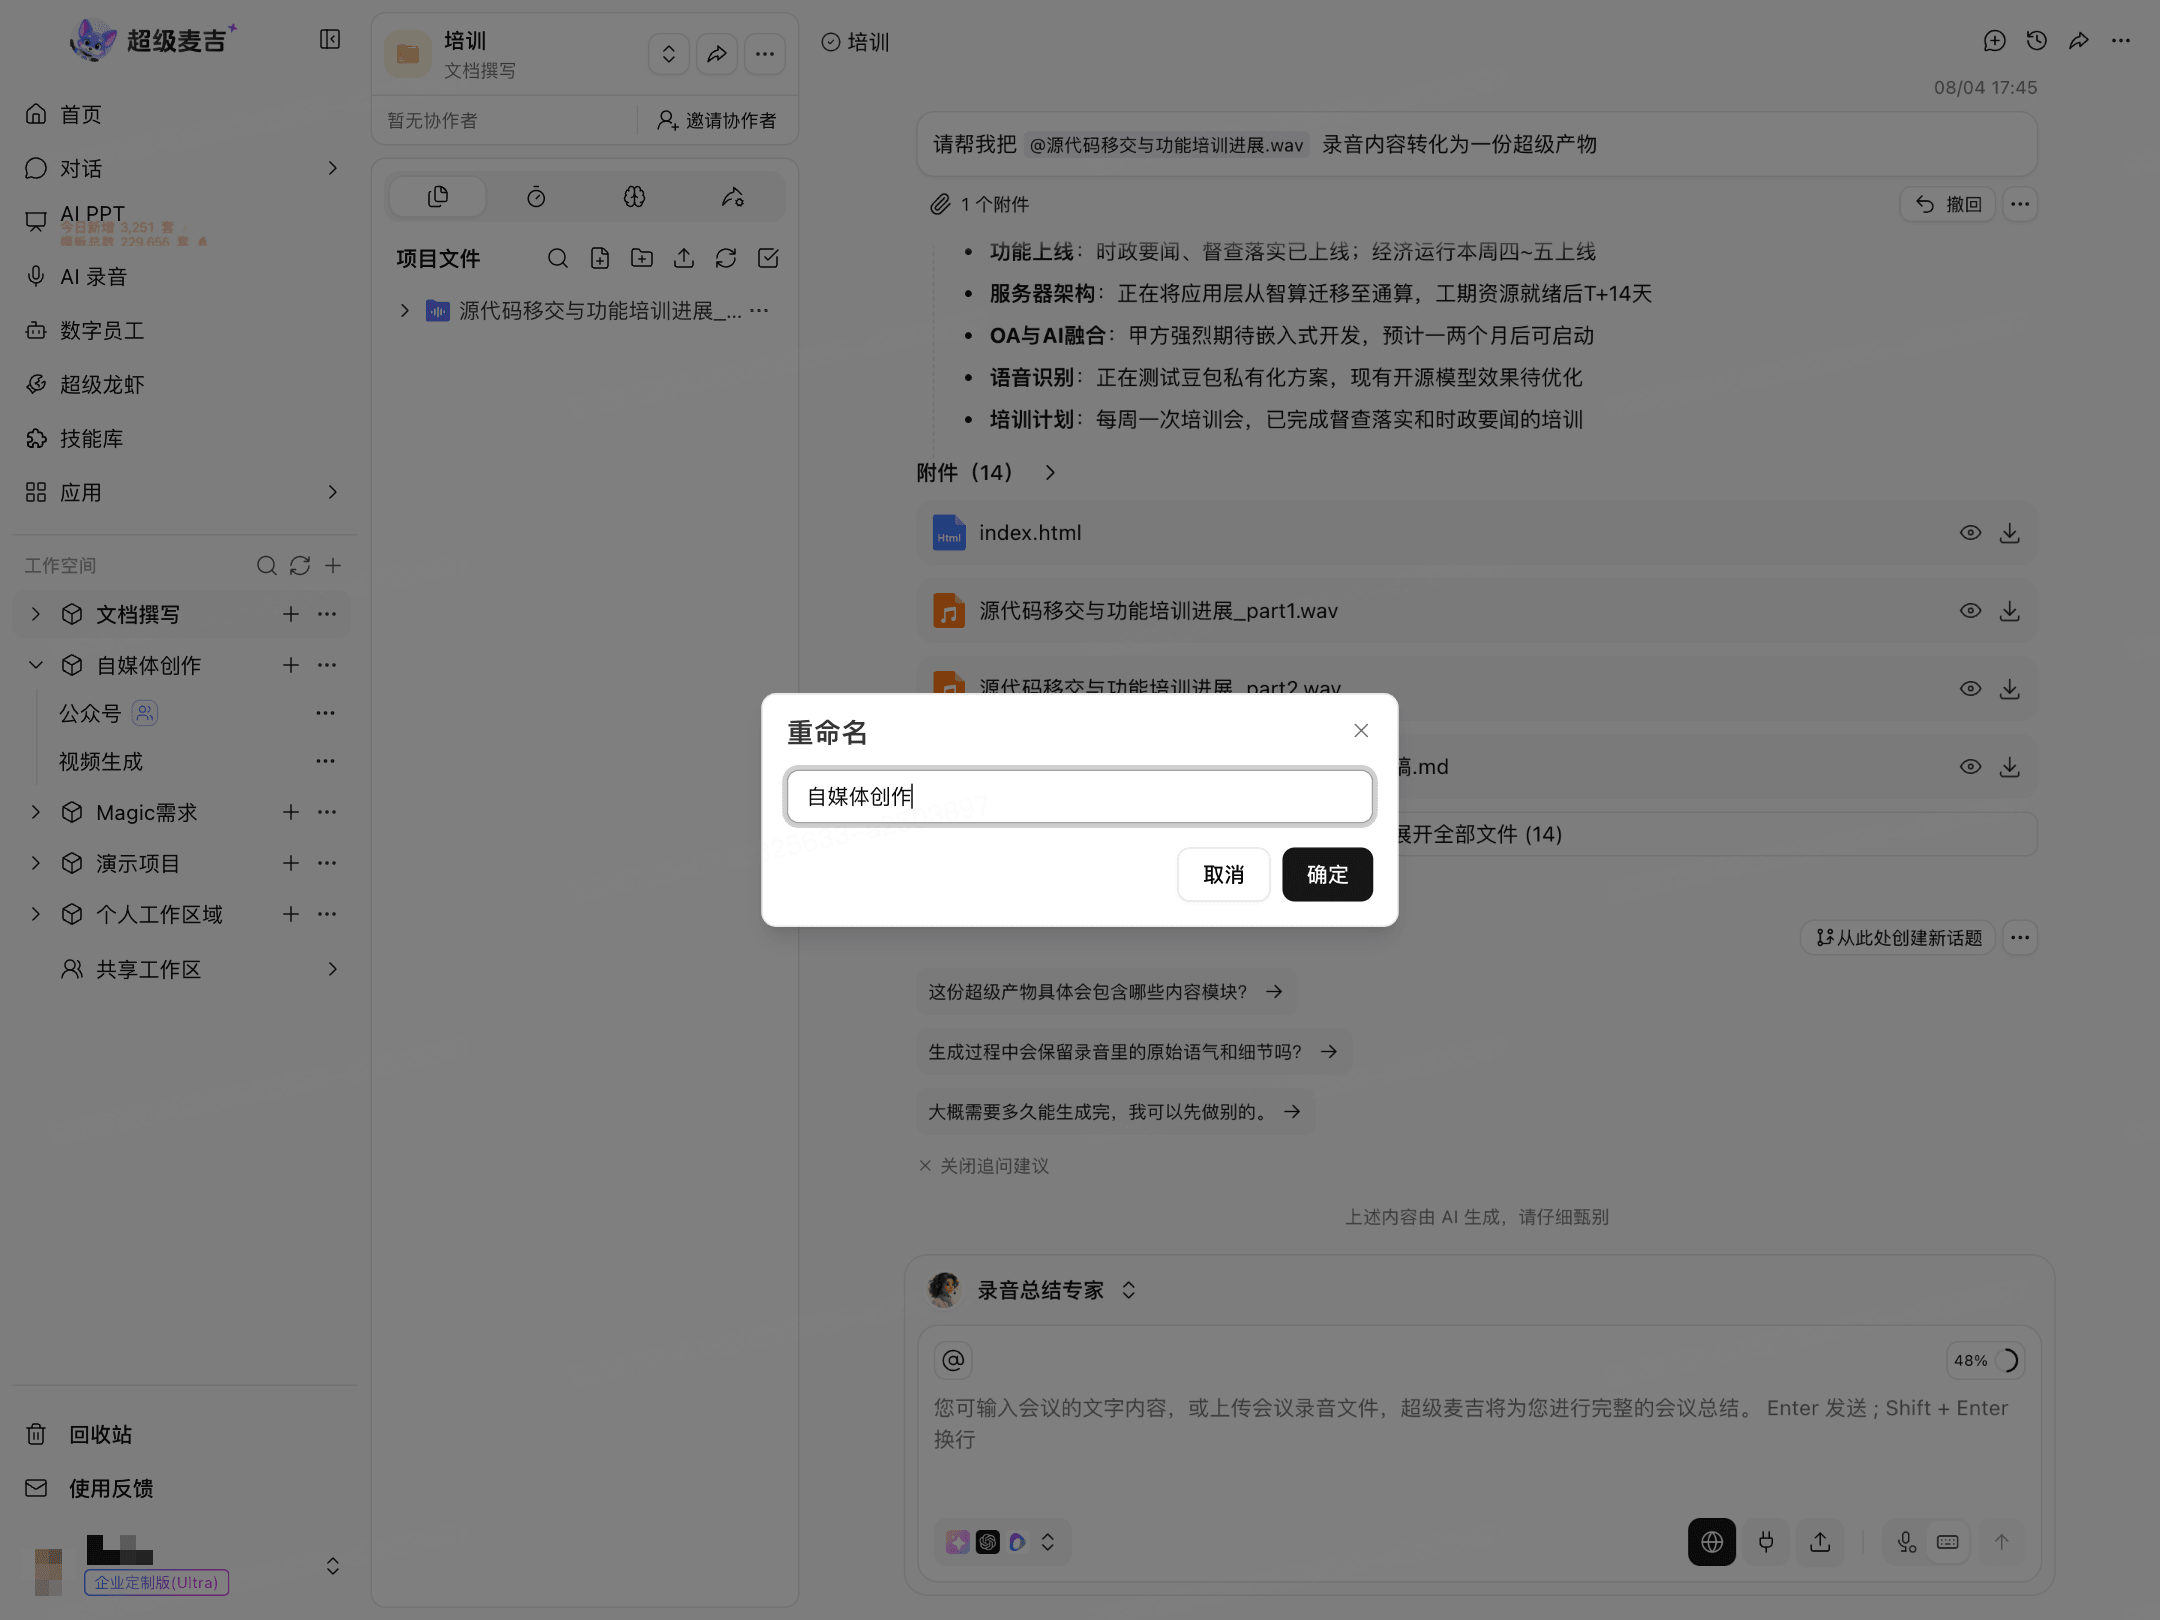This screenshot has width=2160, height=1620.
Task: Expand 源代码移交与功能培训进展 folder
Action: tap(405, 311)
